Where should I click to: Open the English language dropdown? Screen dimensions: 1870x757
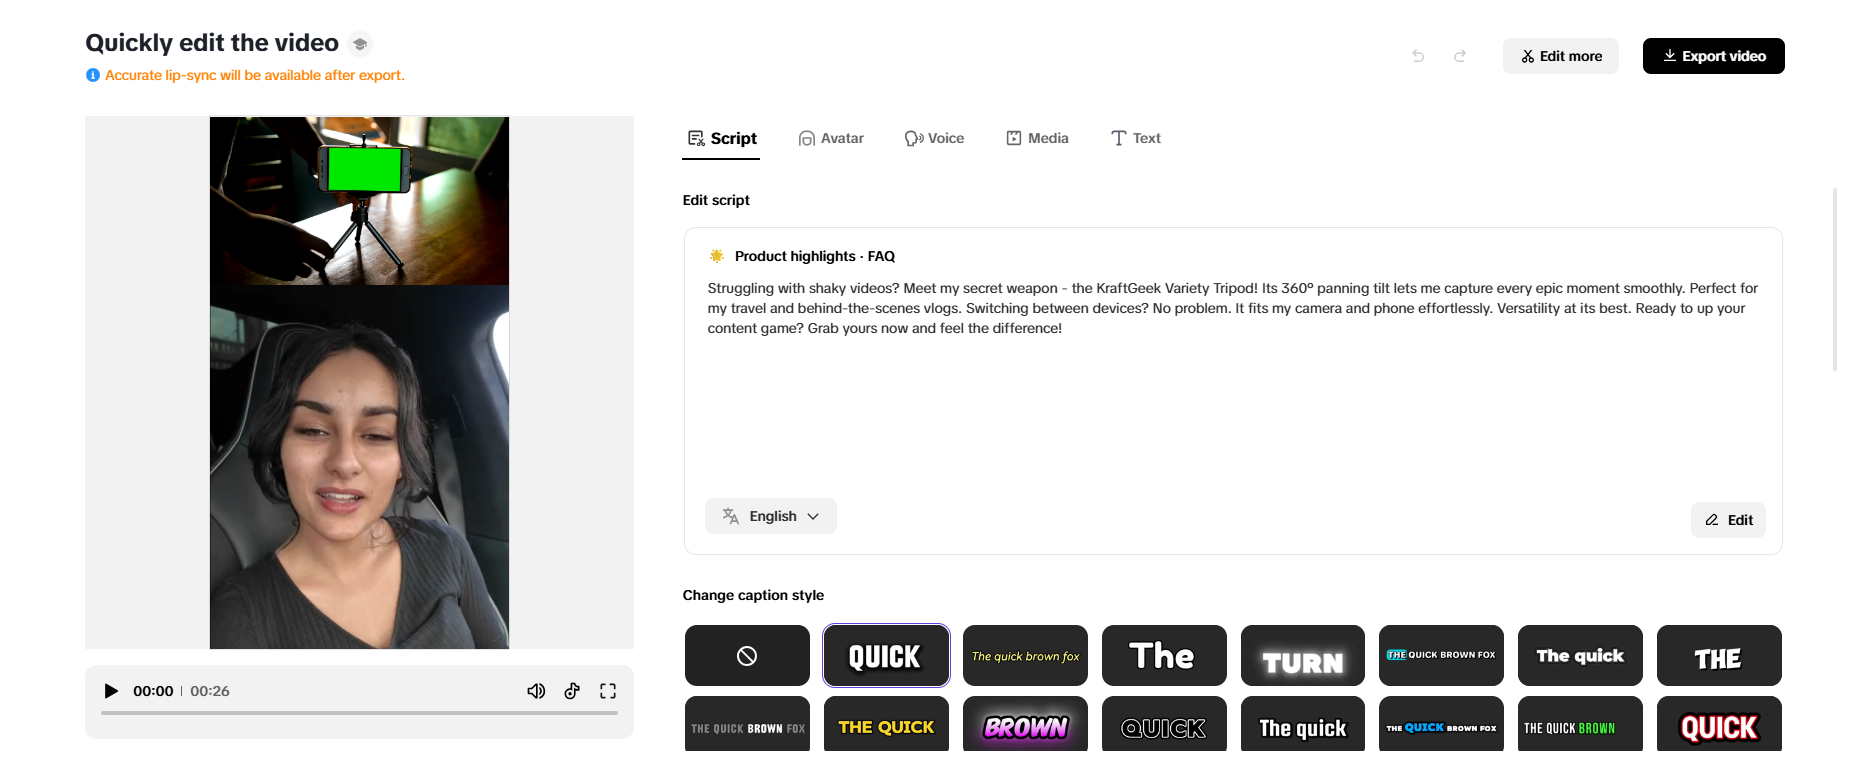(x=771, y=516)
